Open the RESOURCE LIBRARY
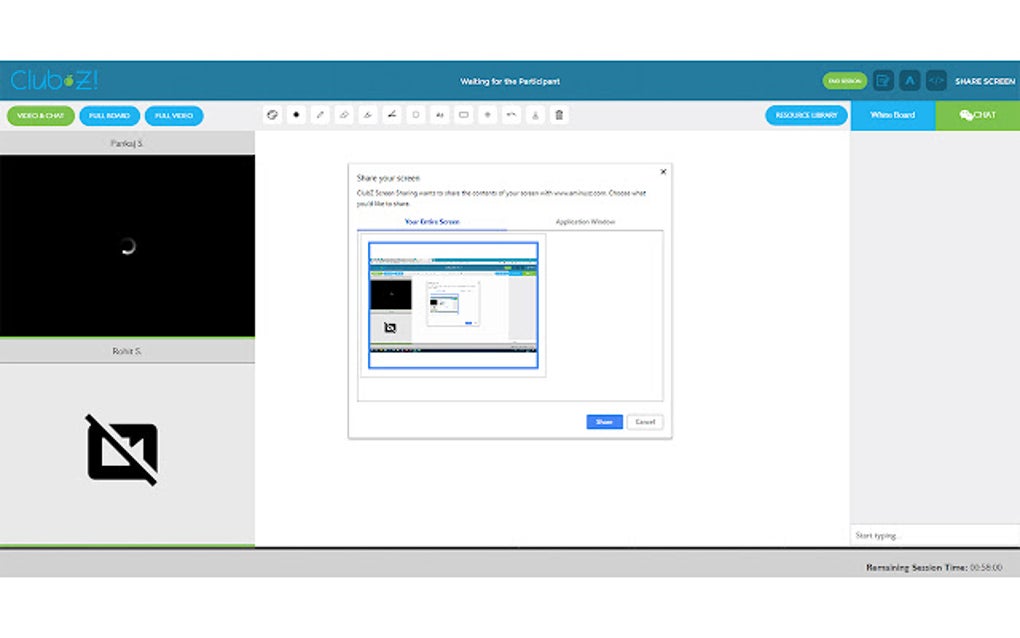Screen dimensions: 1020x638 tap(805, 114)
